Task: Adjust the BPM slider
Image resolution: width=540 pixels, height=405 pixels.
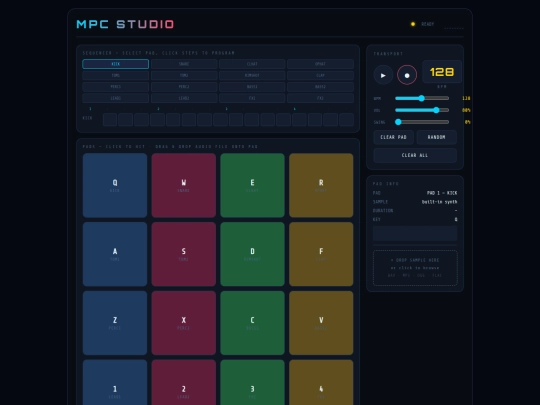Action: (422, 98)
